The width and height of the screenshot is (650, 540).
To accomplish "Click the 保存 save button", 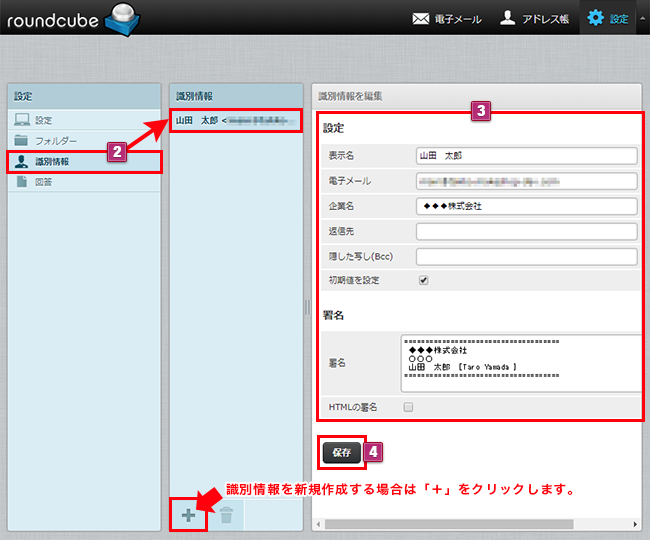I will click(x=342, y=453).
